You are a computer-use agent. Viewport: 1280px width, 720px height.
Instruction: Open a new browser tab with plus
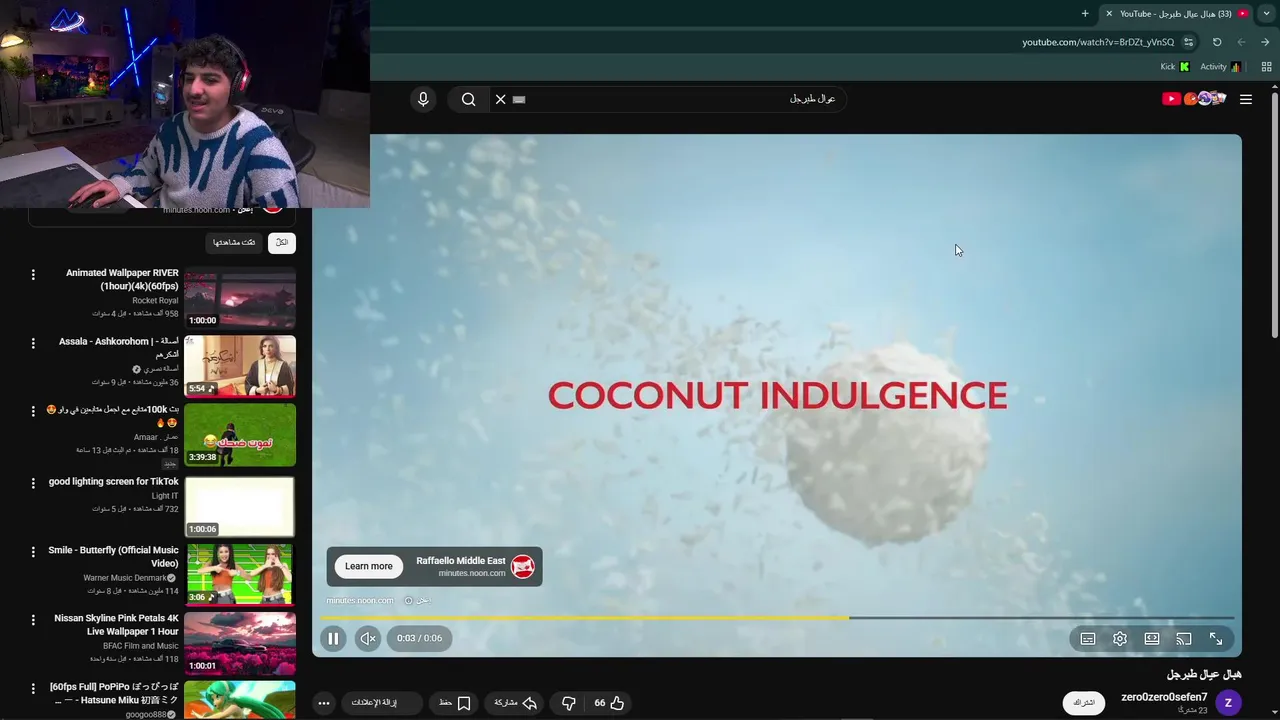click(x=1085, y=14)
